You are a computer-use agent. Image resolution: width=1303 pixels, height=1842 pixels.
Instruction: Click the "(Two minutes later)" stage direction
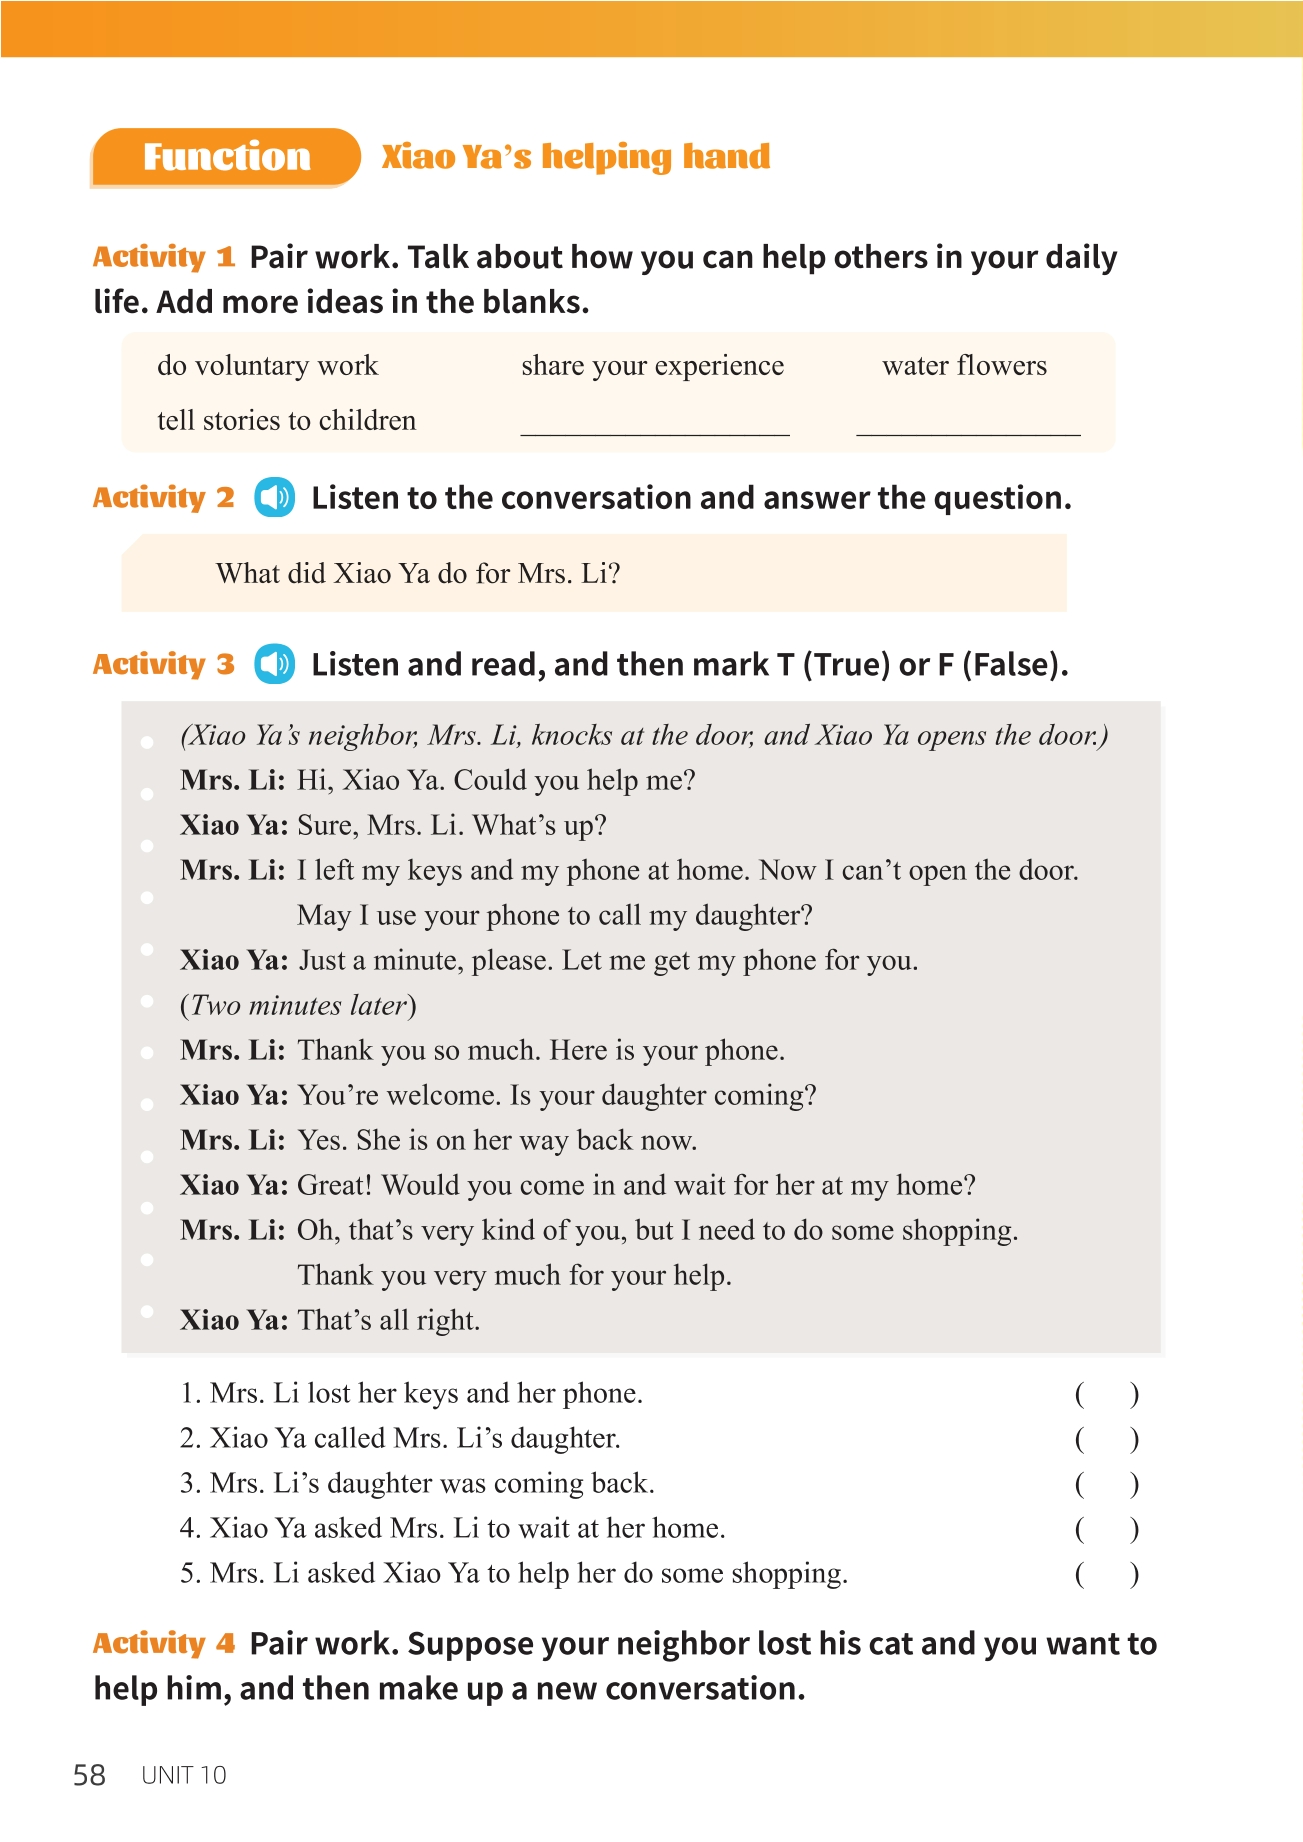[298, 1005]
